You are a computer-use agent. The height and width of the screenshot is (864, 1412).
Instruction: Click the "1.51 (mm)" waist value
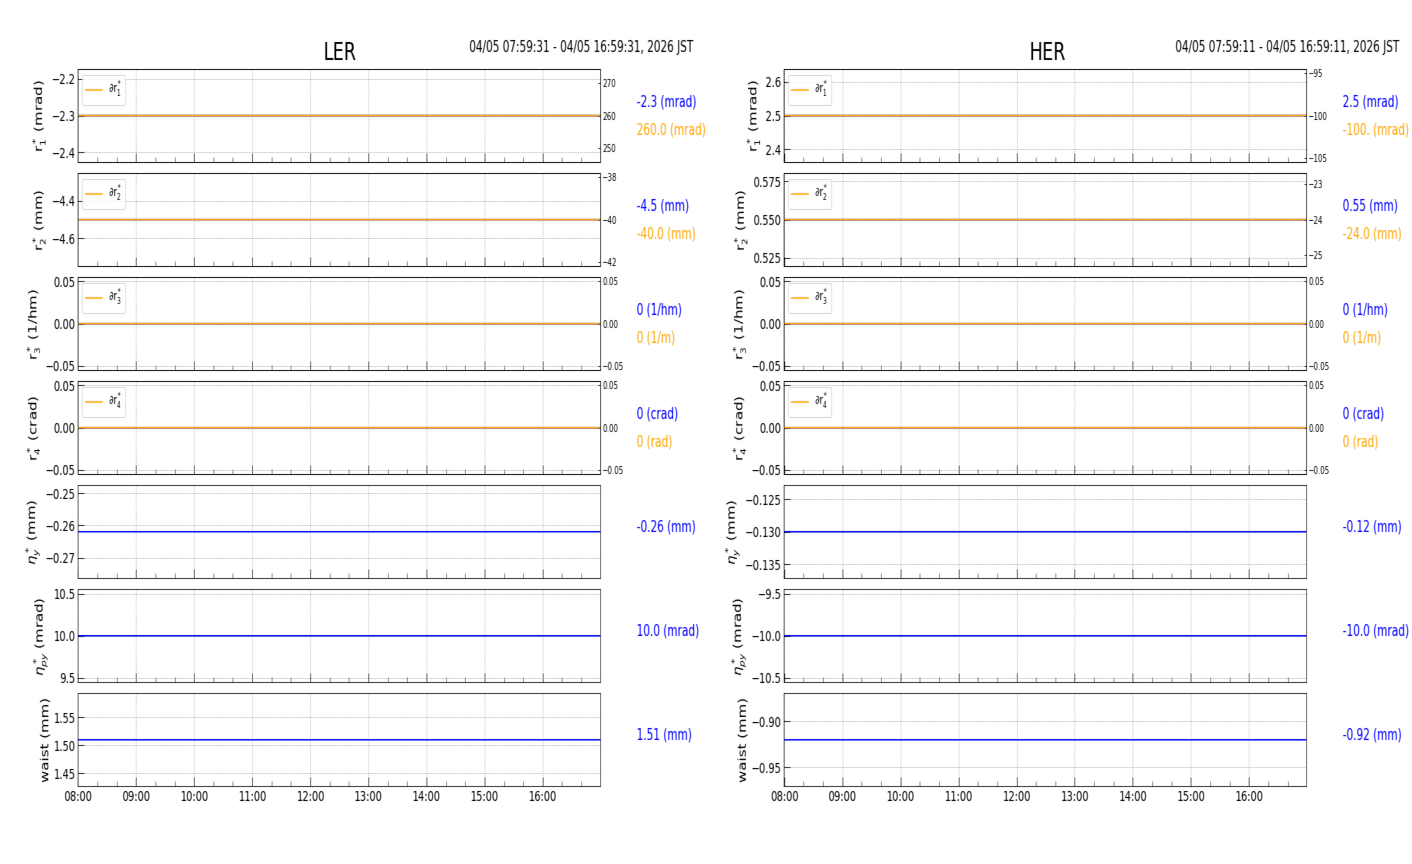coord(664,735)
